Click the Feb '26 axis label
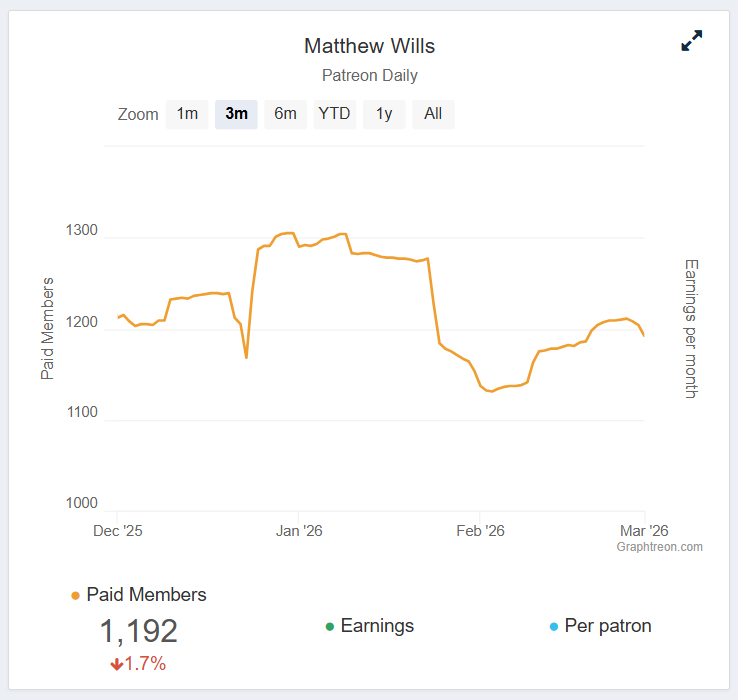Viewport: 738px width, 700px height. 480,531
